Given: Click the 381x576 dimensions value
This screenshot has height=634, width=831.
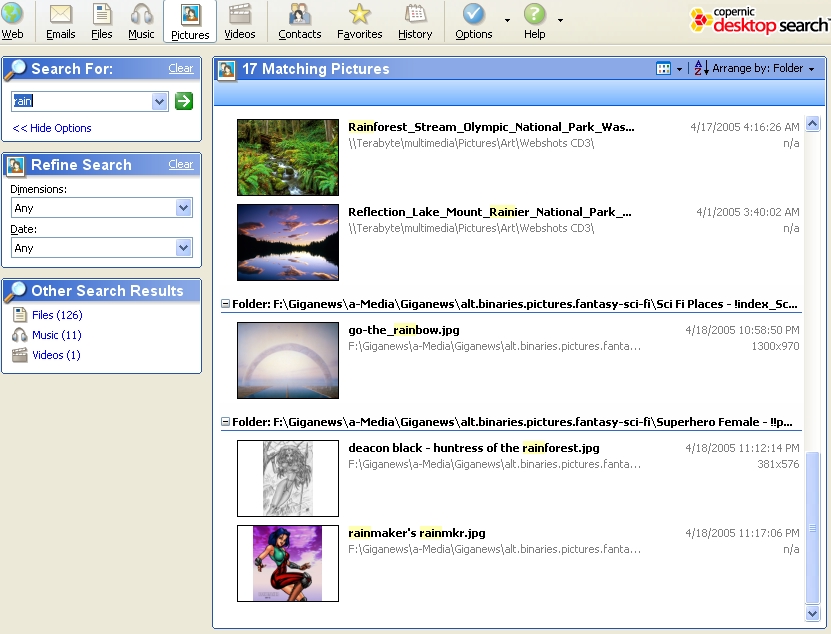Looking at the screenshot, I should click(778, 464).
